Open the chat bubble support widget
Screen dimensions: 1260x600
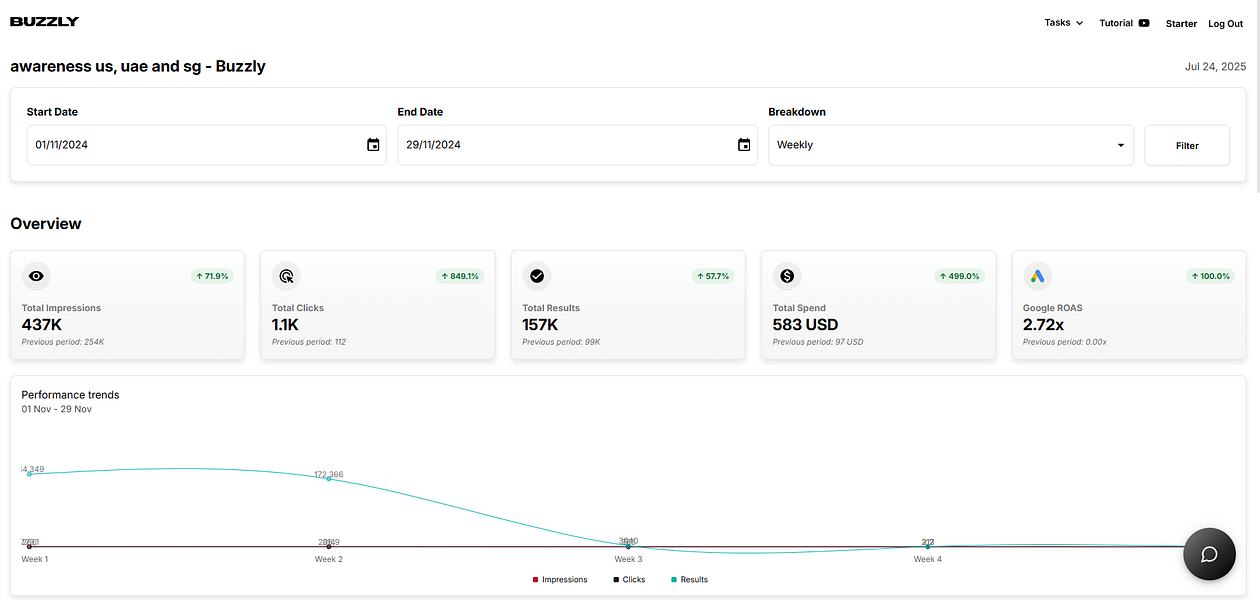click(x=1209, y=554)
